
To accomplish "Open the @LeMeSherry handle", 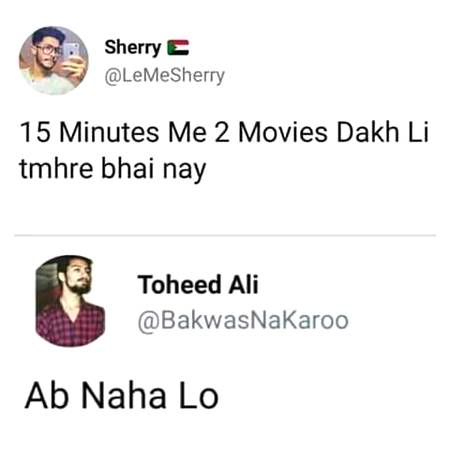I will coord(165,76).
